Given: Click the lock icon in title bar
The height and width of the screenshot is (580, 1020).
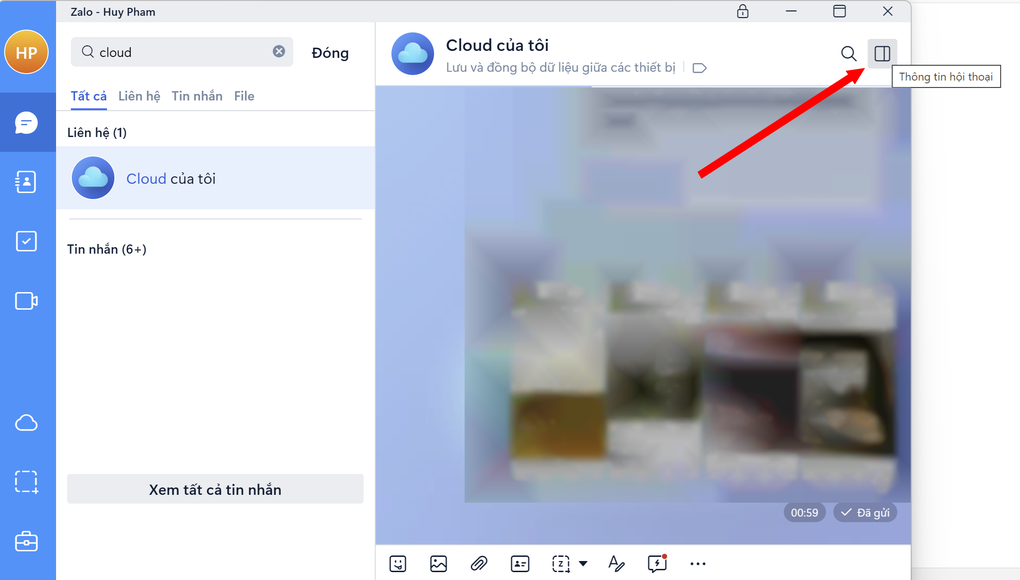Looking at the screenshot, I should (743, 11).
